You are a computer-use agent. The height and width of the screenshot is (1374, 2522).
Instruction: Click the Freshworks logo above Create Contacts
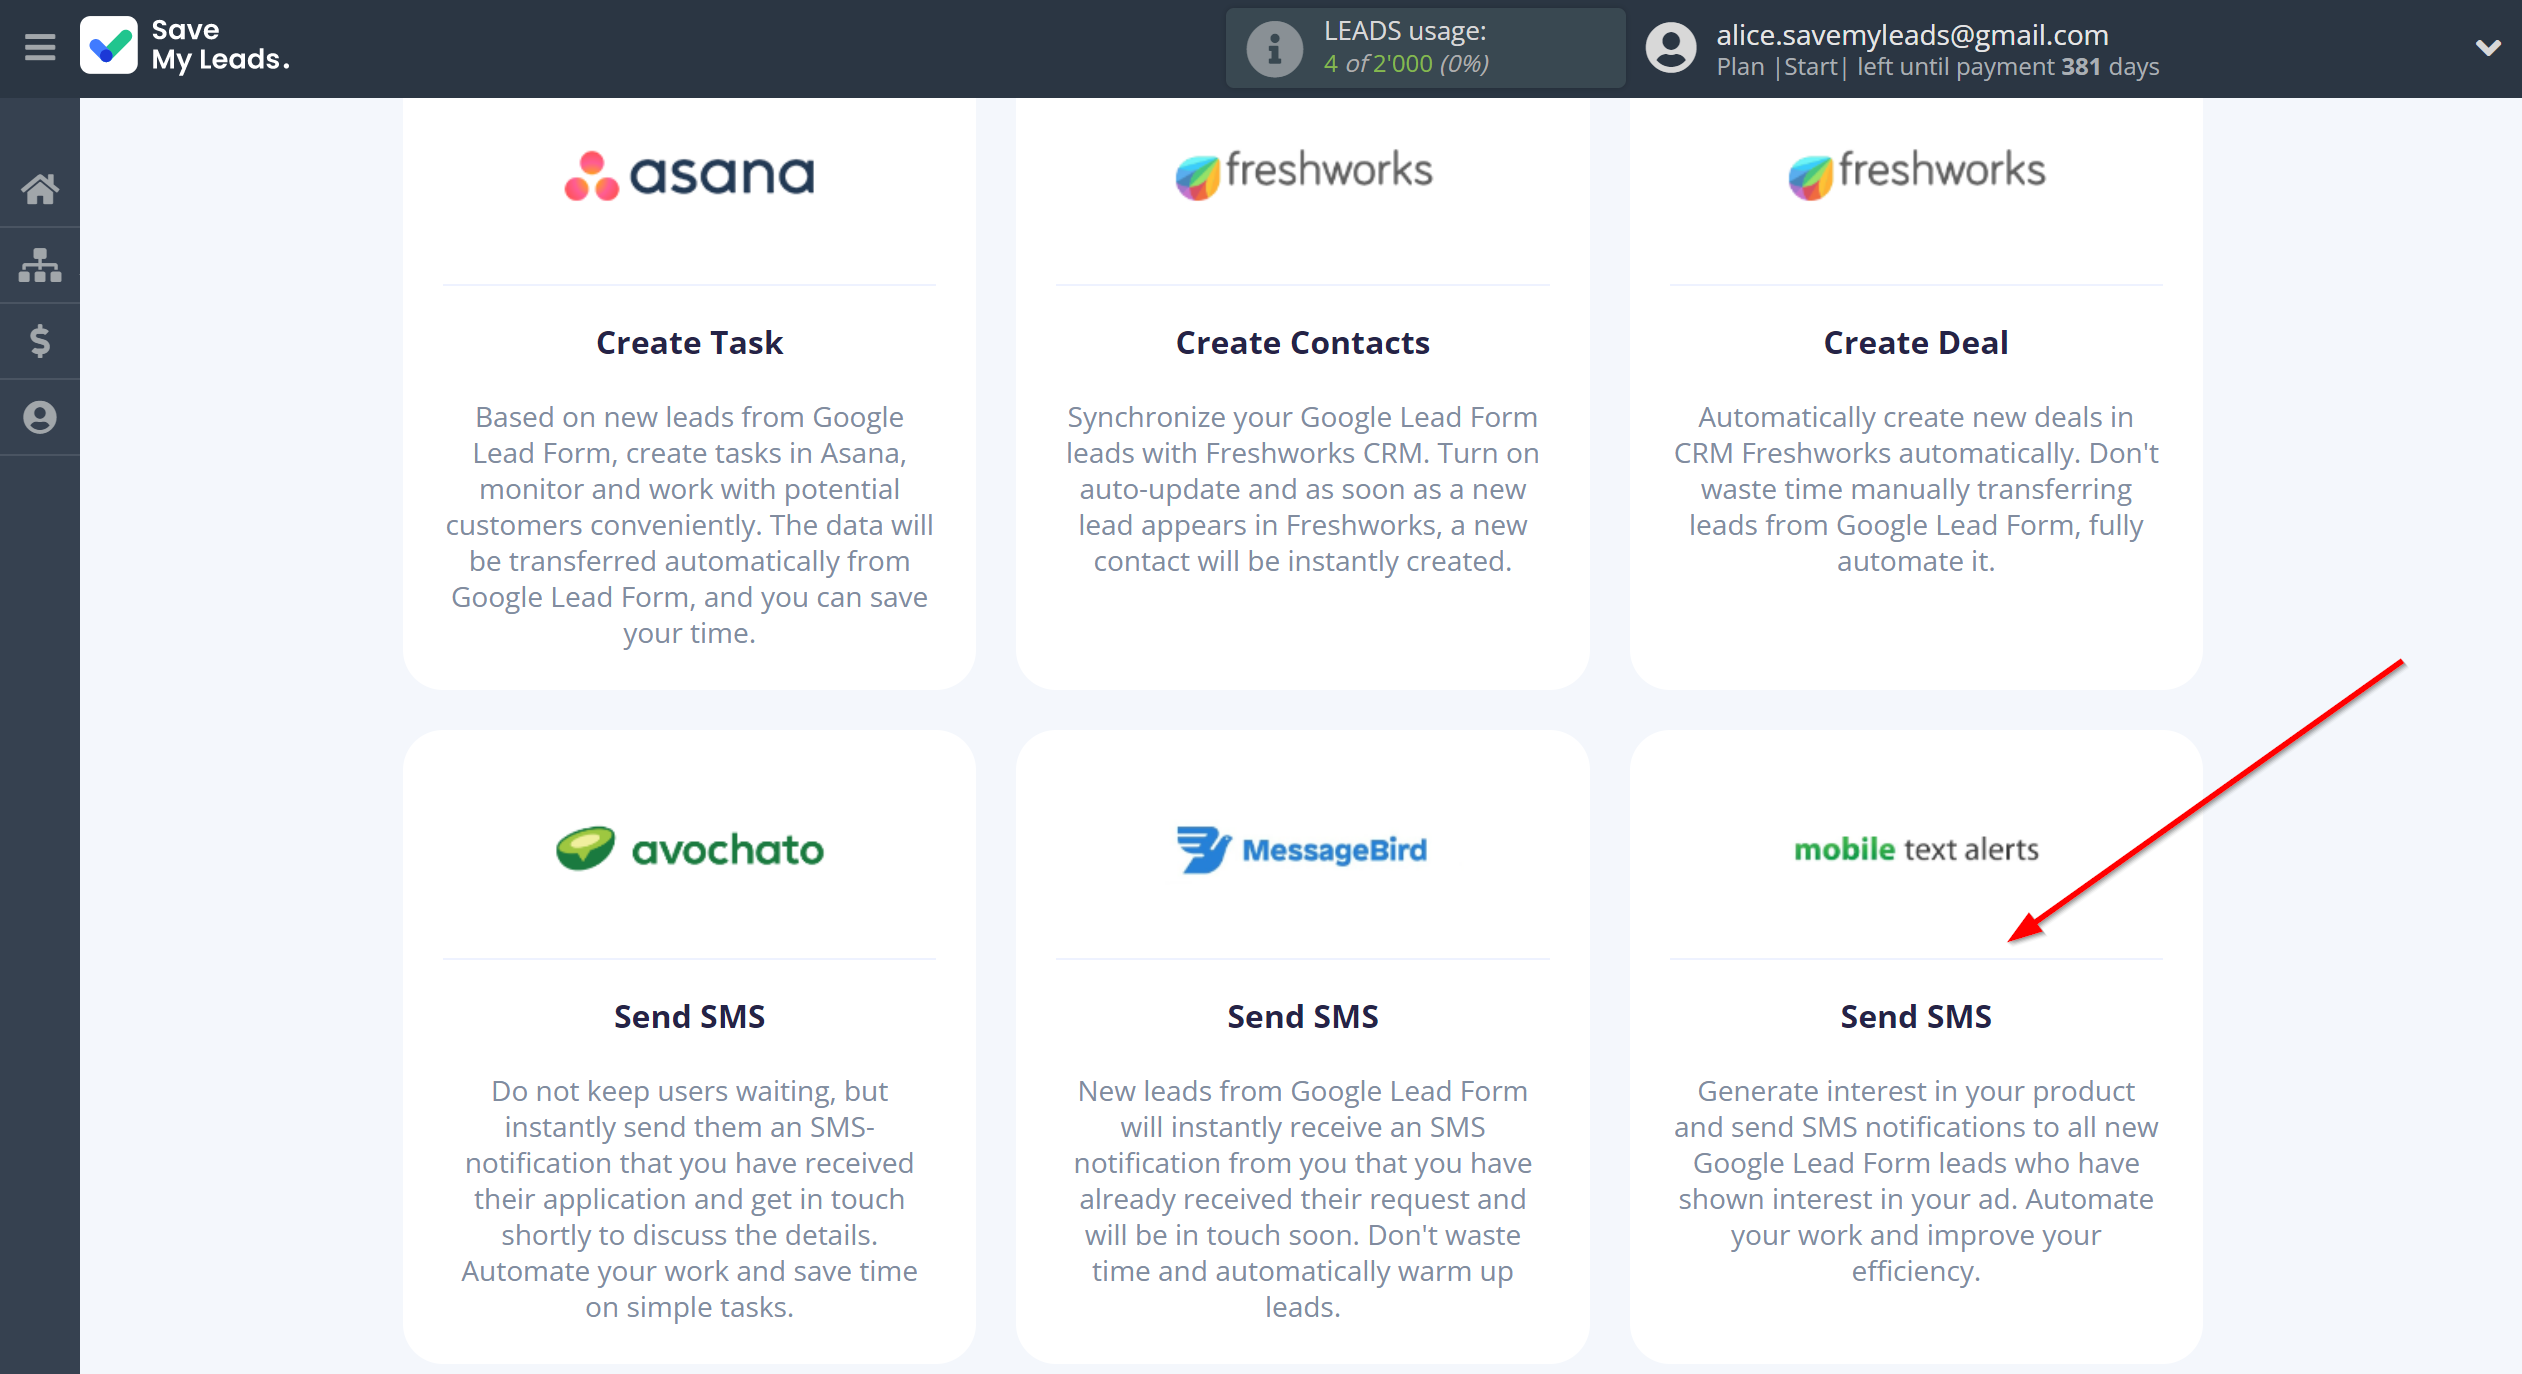pyautogui.click(x=1303, y=173)
